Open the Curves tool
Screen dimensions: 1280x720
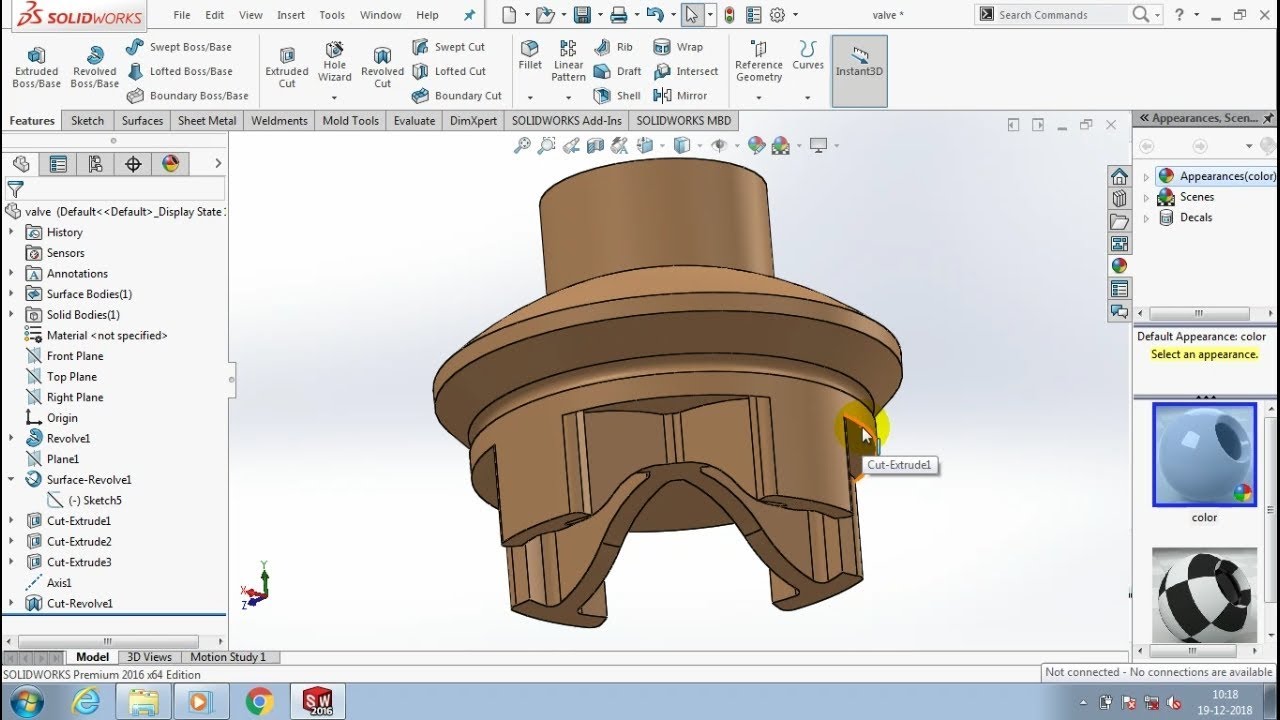point(808,56)
